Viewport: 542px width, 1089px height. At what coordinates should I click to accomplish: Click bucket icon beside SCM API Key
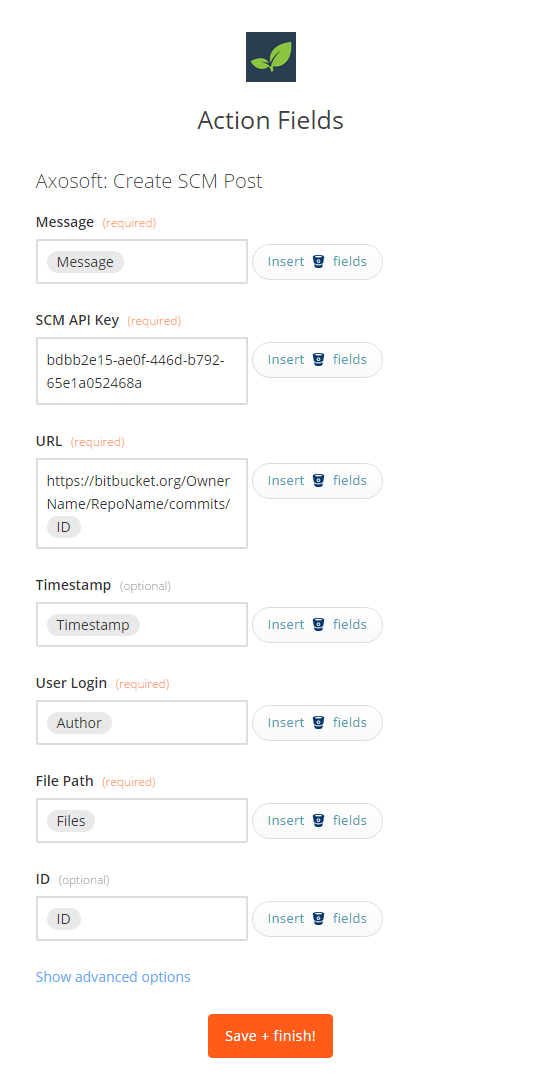(x=318, y=360)
